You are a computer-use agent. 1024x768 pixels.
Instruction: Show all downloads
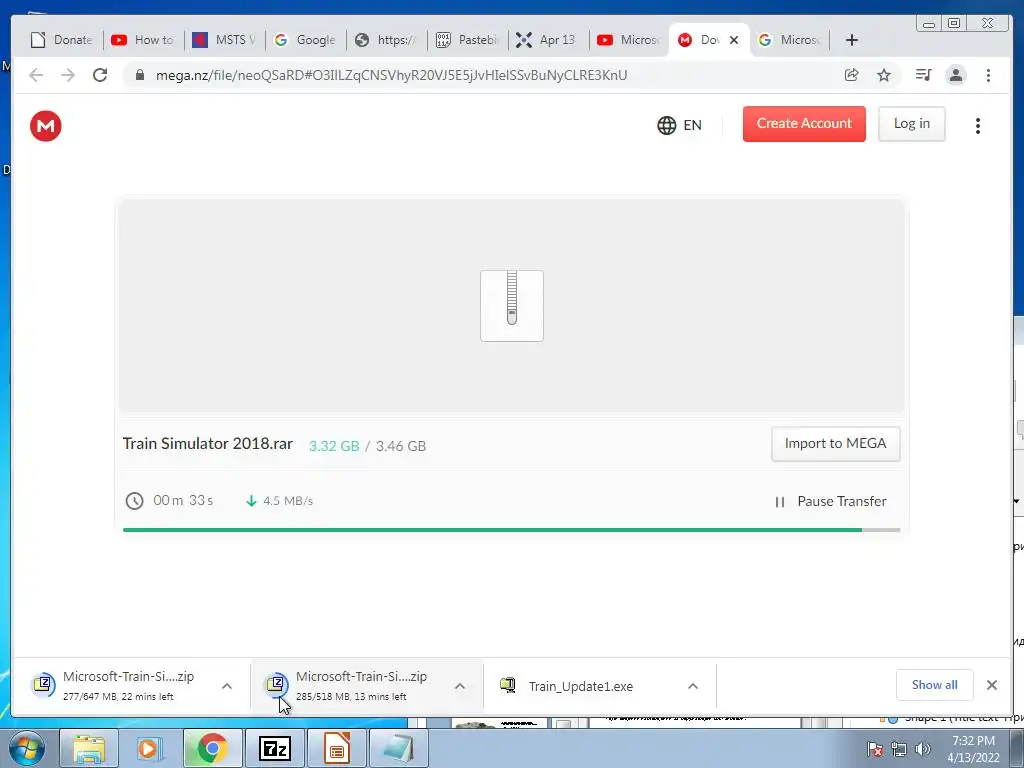click(935, 684)
